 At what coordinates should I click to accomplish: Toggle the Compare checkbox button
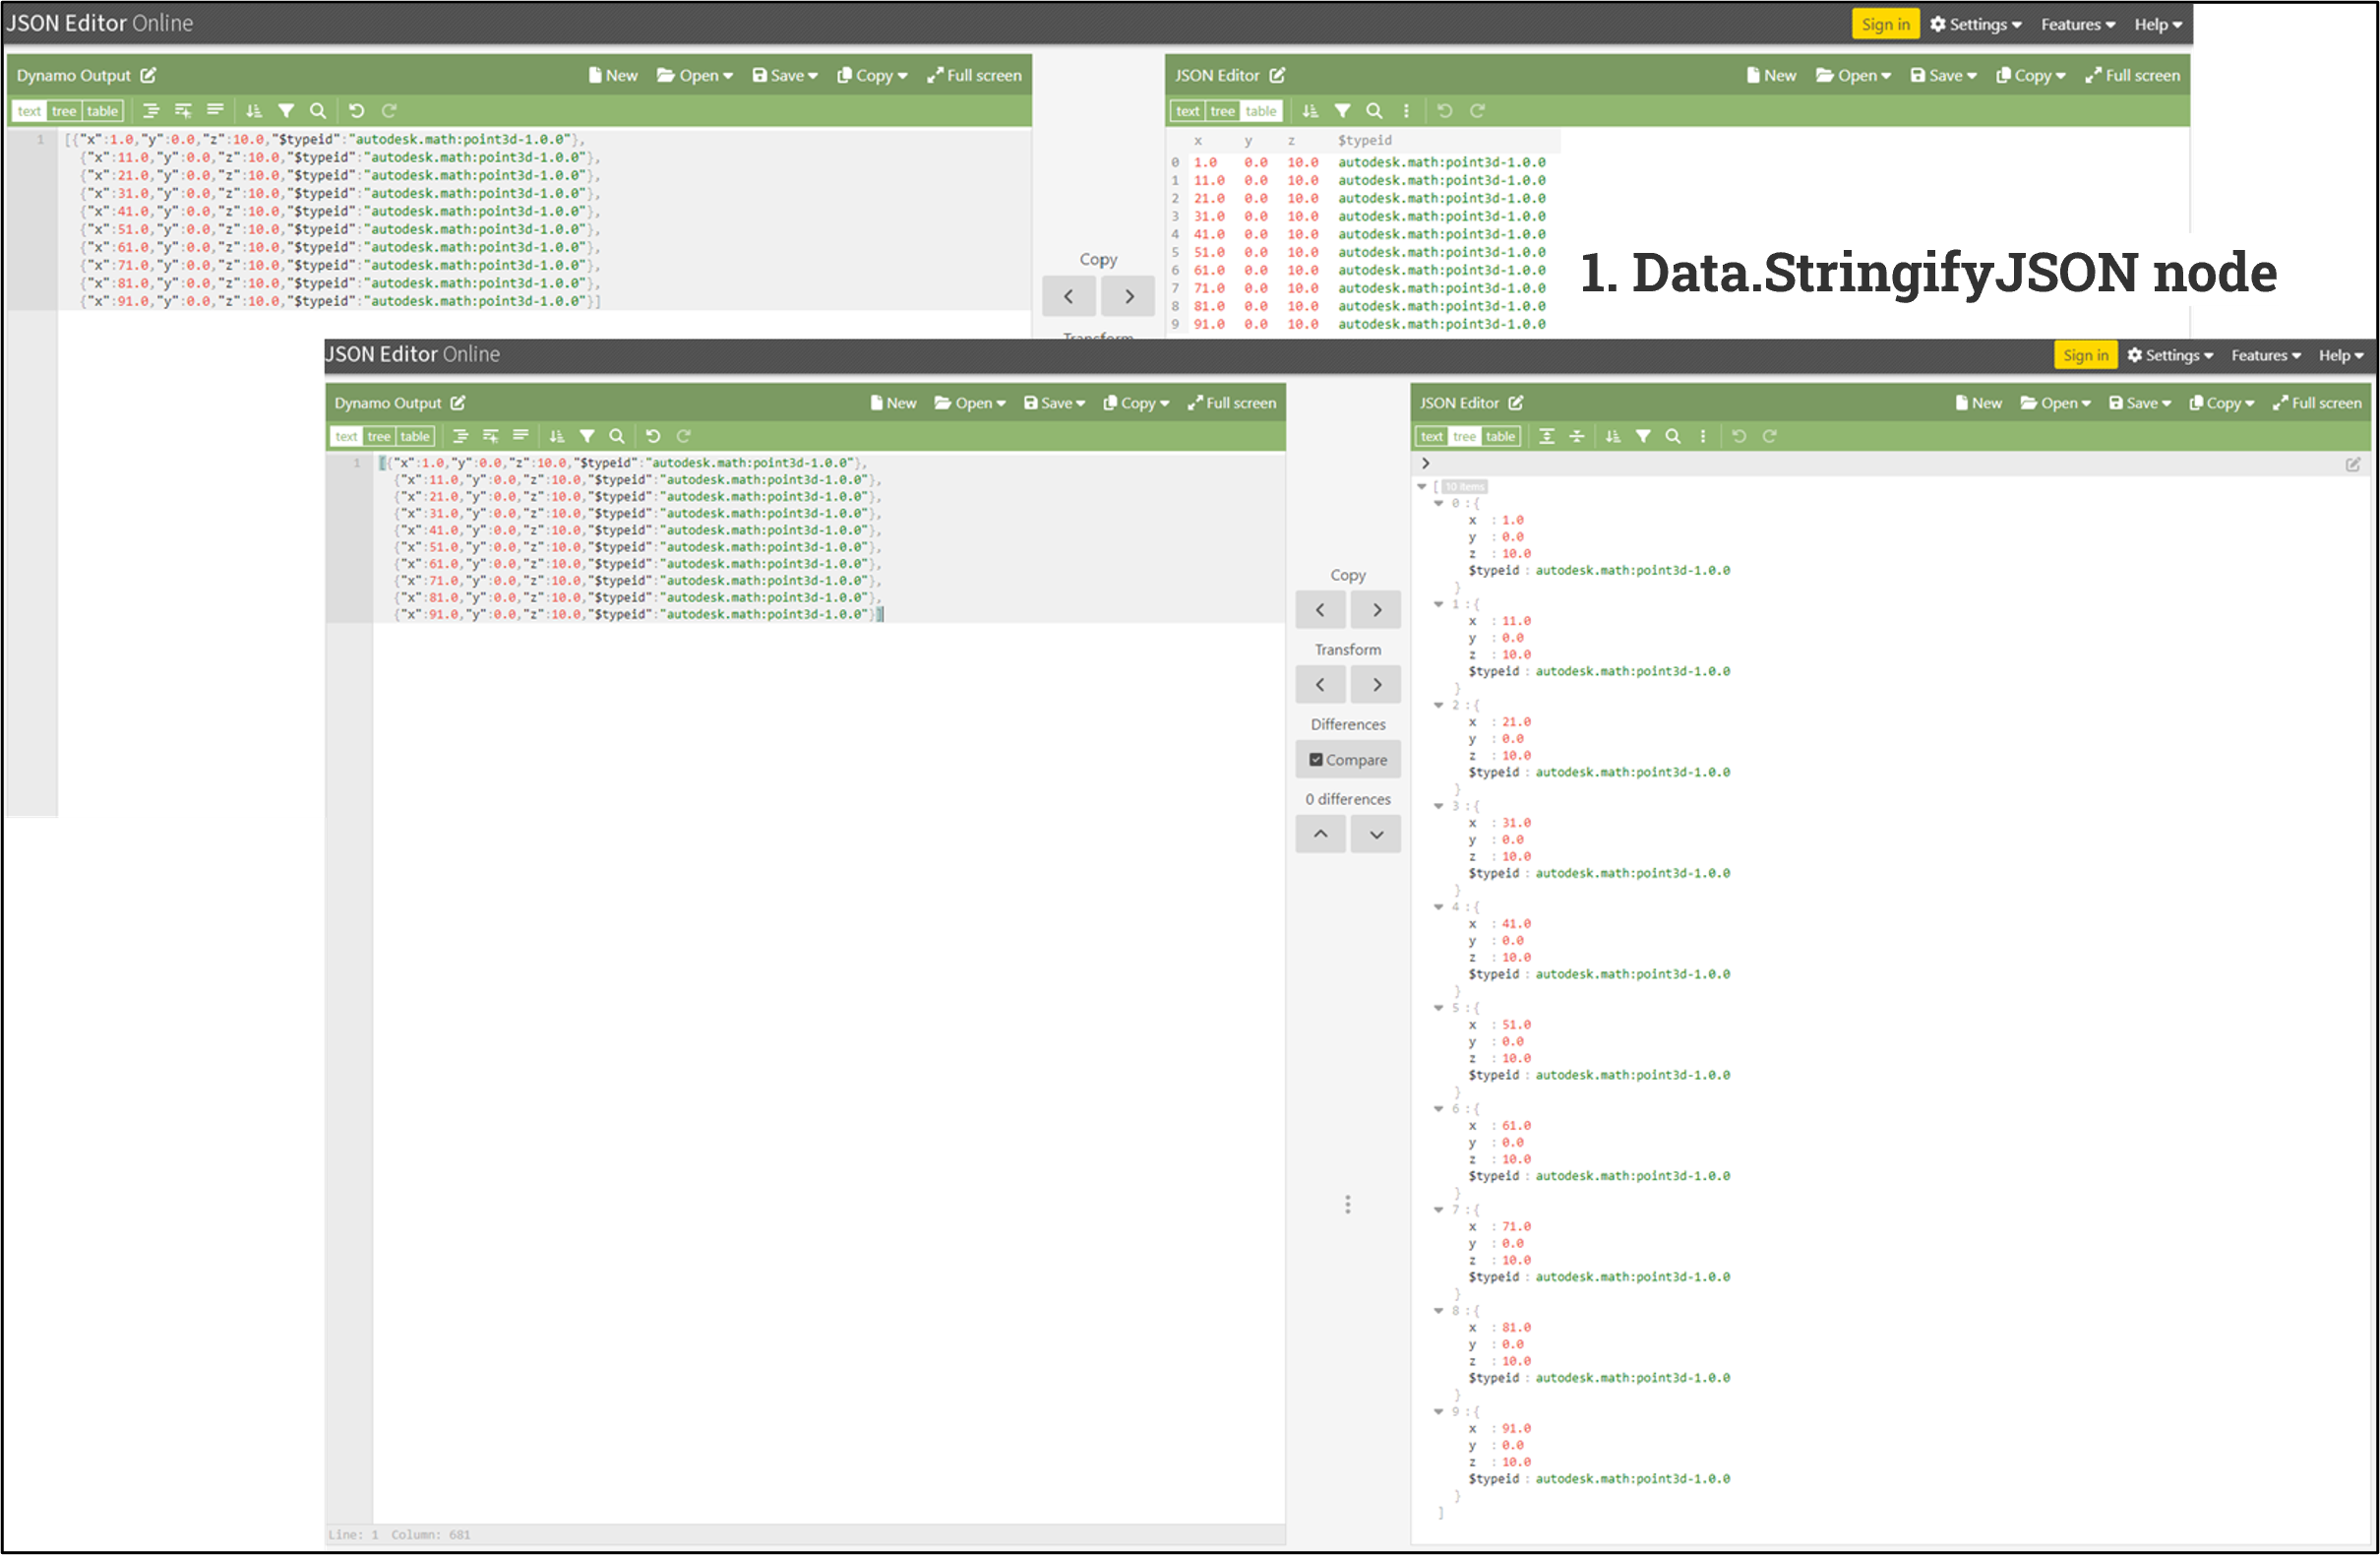pyautogui.click(x=1347, y=760)
